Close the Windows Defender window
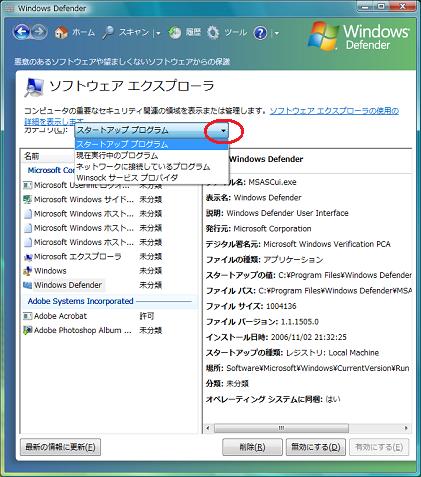This screenshot has height=477, width=421. (x=403, y=6)
